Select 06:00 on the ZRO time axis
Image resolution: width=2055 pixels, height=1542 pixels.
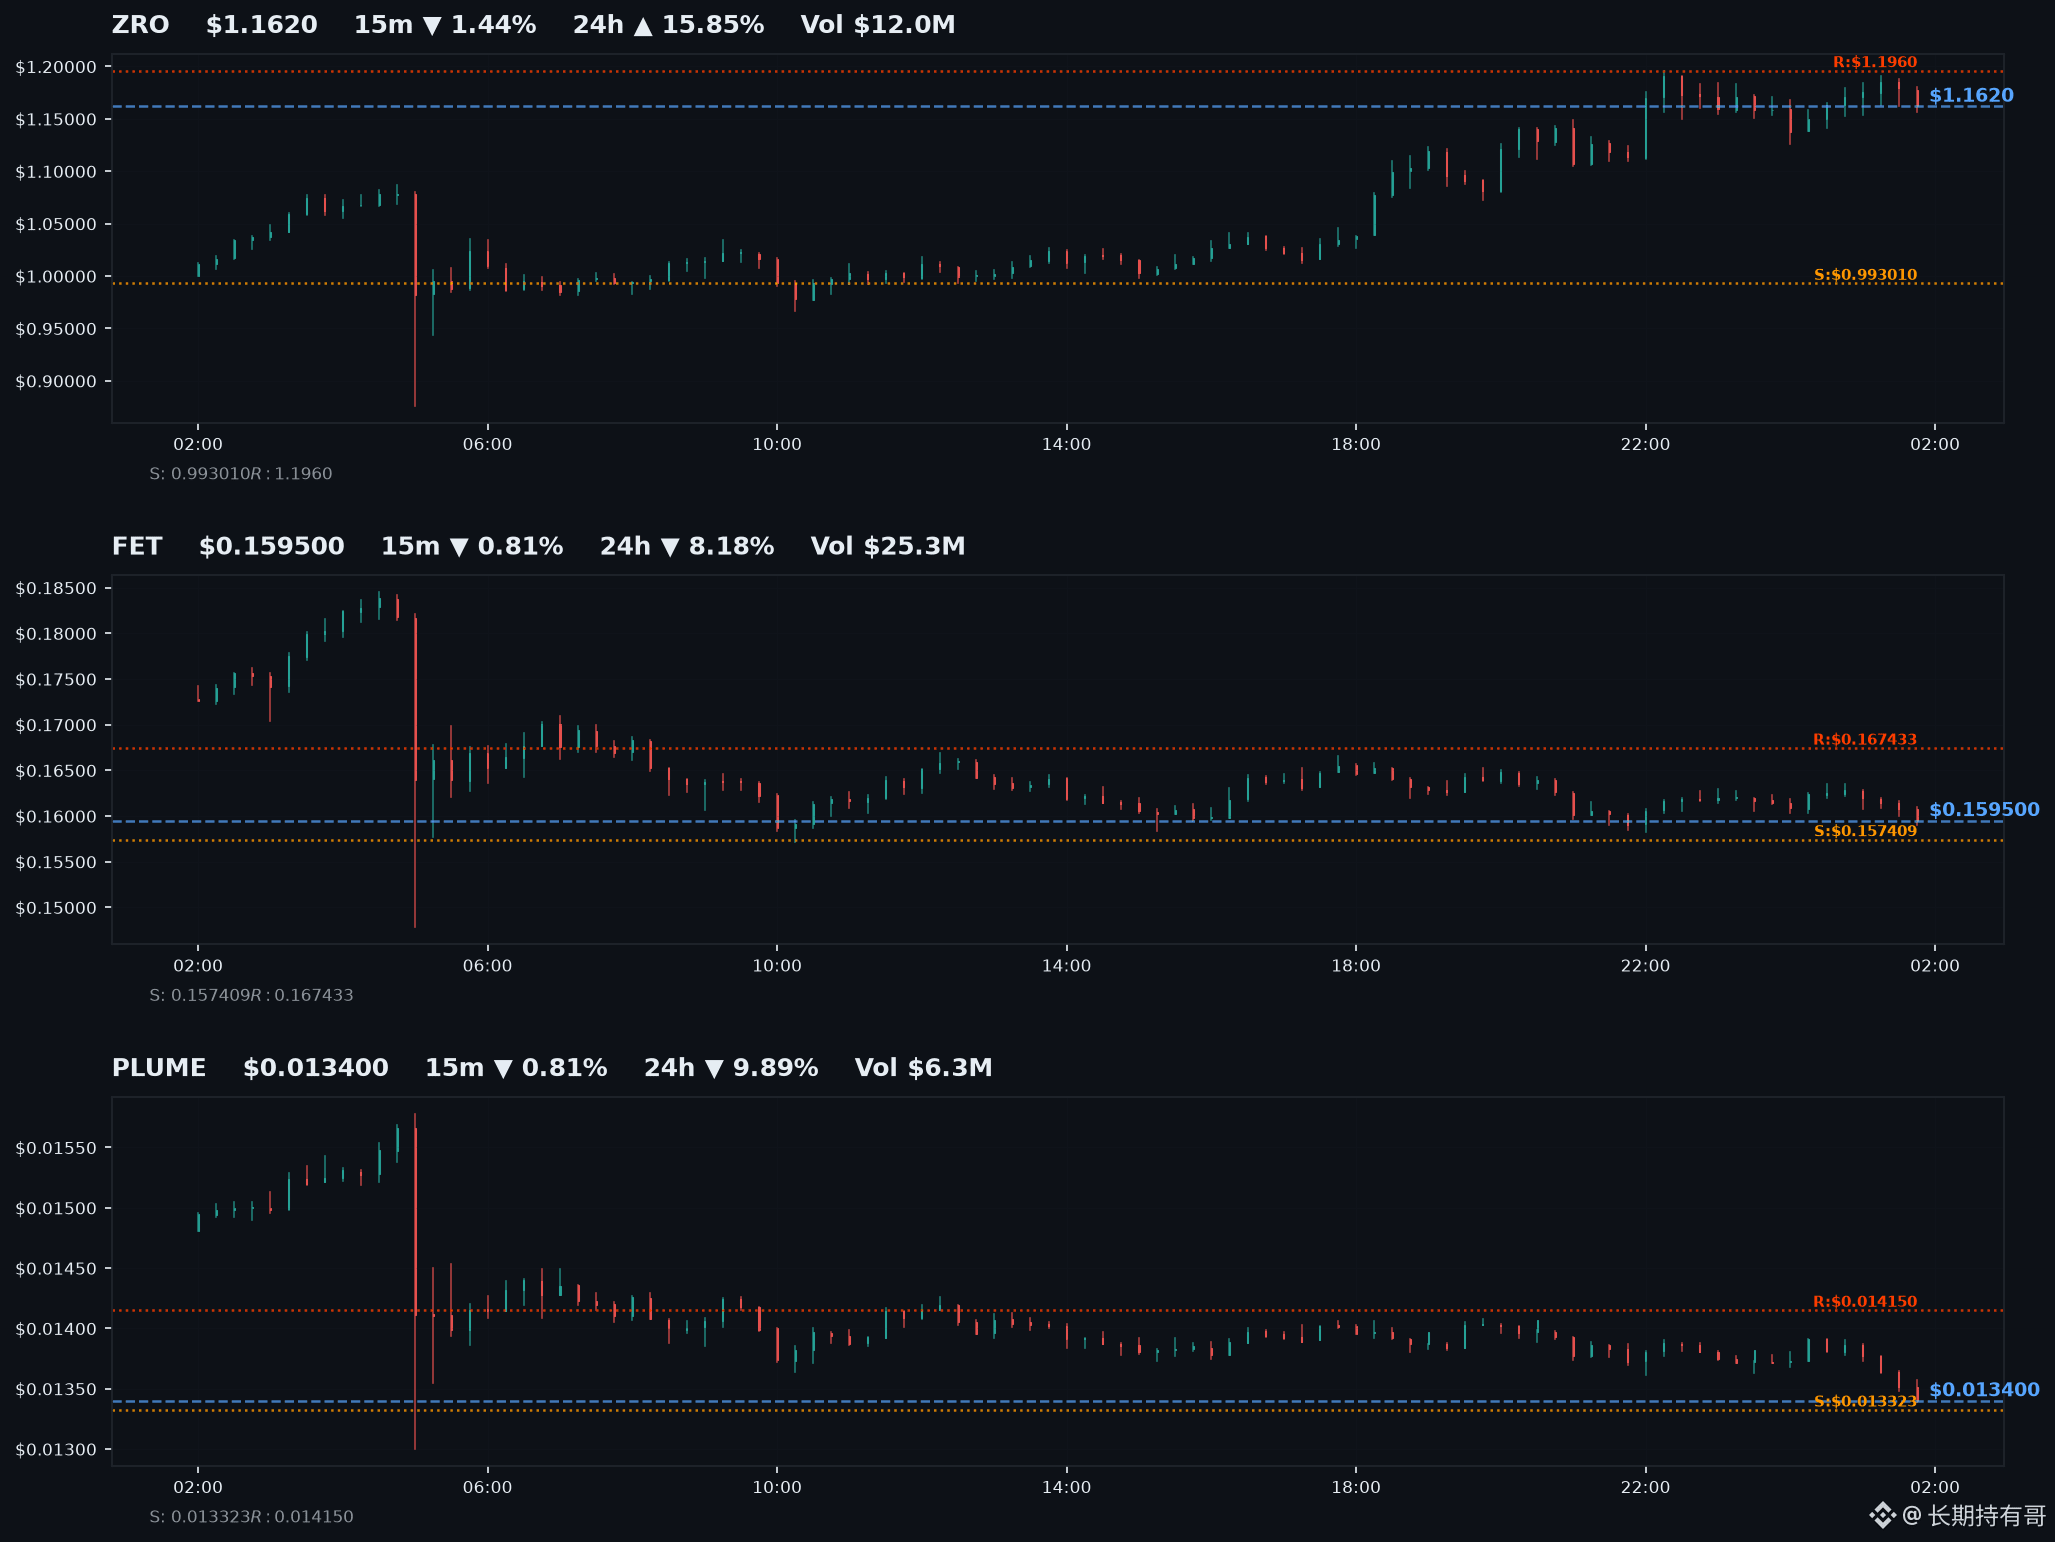[487, 444]
